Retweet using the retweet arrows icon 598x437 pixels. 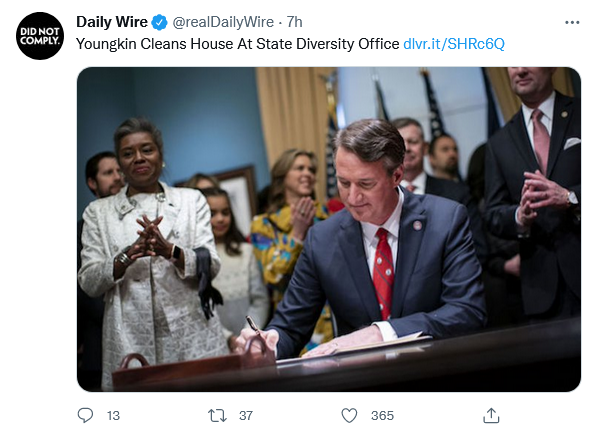click(217, 415)
